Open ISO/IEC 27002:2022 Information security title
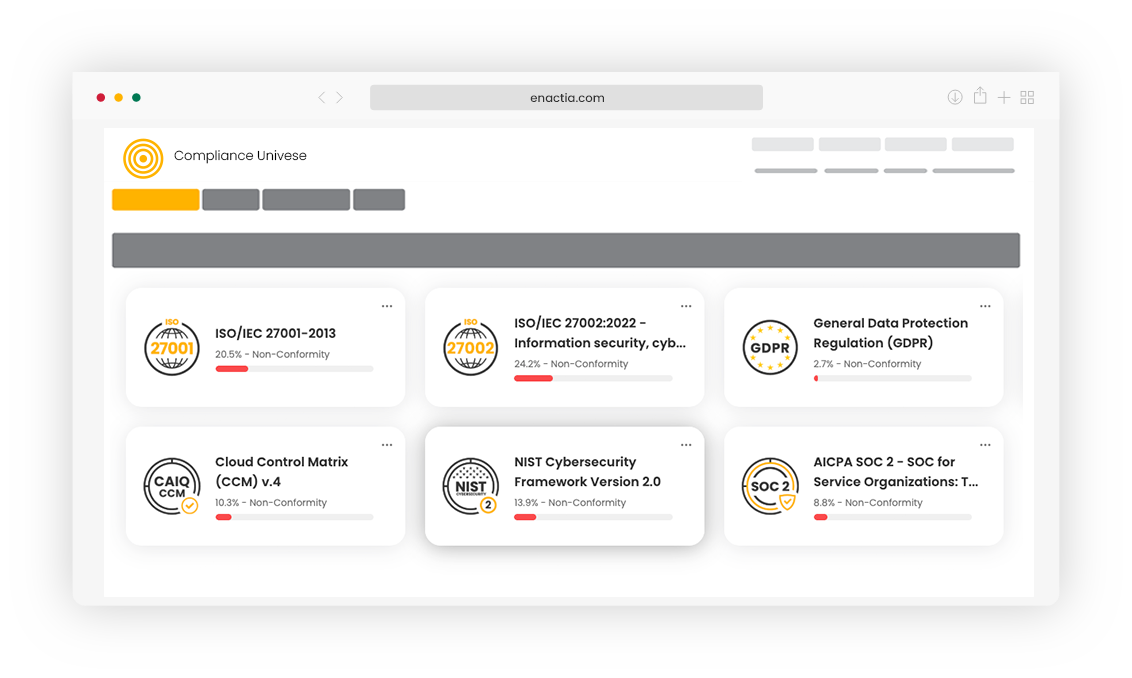This screenshot has width=1132, height=678. [x=600, y=333]
